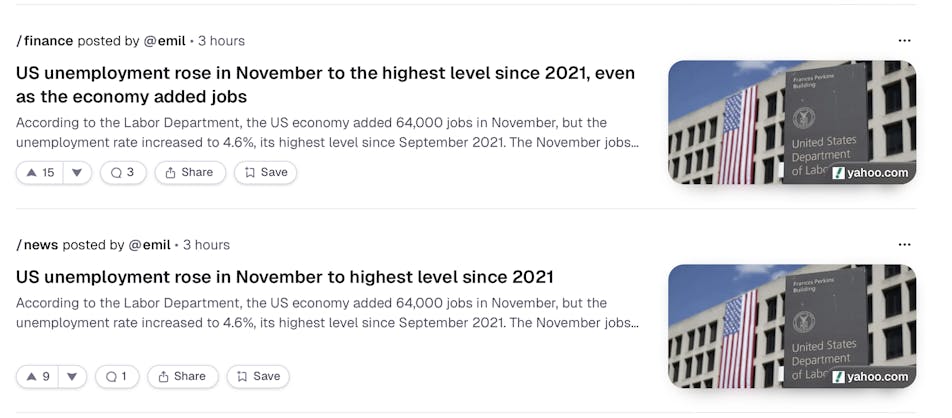
Task: Go to the /finance community
Action: pyautogui.click(x=45, y=41)
